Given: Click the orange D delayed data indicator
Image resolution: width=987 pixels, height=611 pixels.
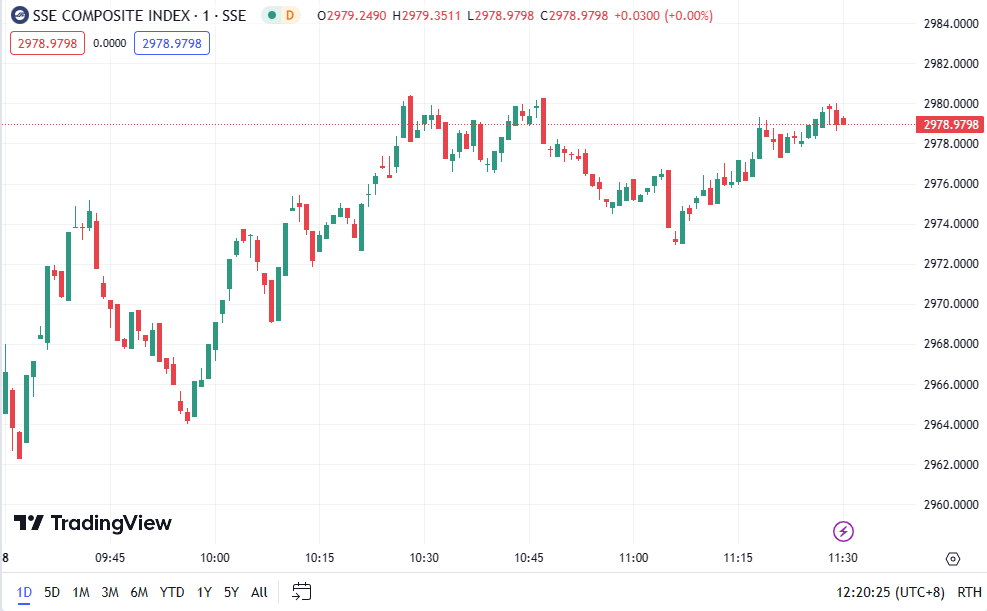Looking at the screenshot, I should [x=290, y=15].
